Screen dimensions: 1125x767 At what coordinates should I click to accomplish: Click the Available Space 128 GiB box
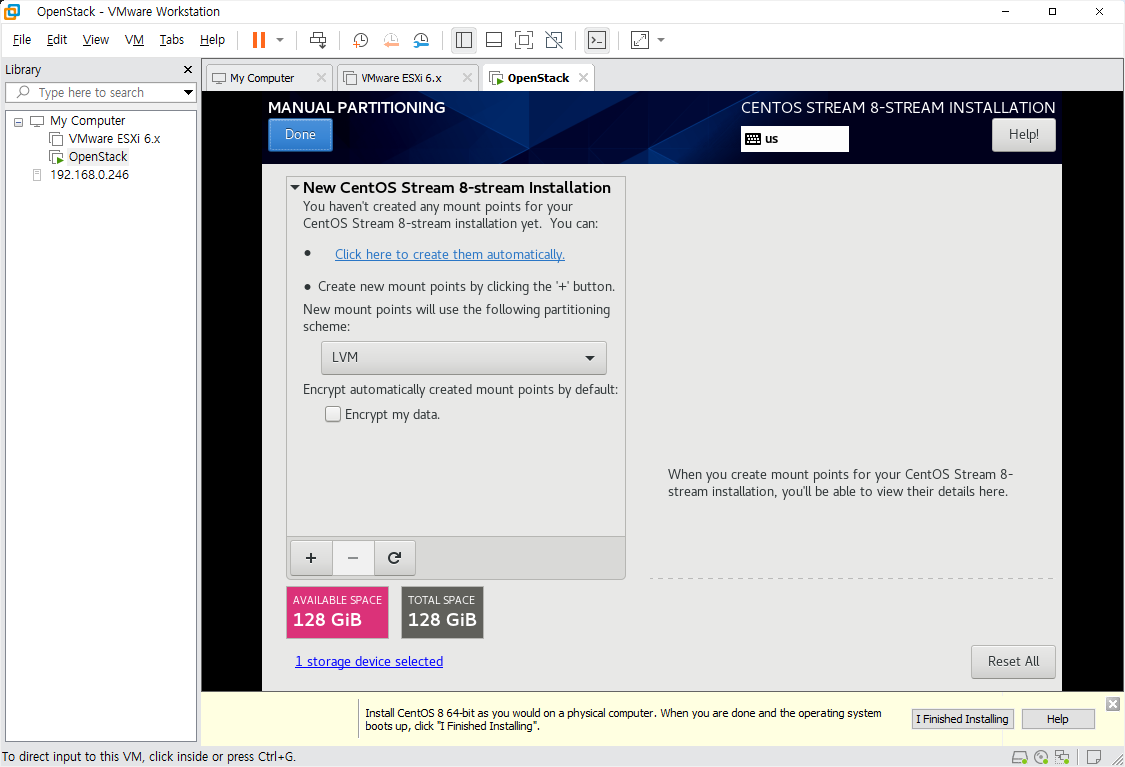(x=337, y=612)
